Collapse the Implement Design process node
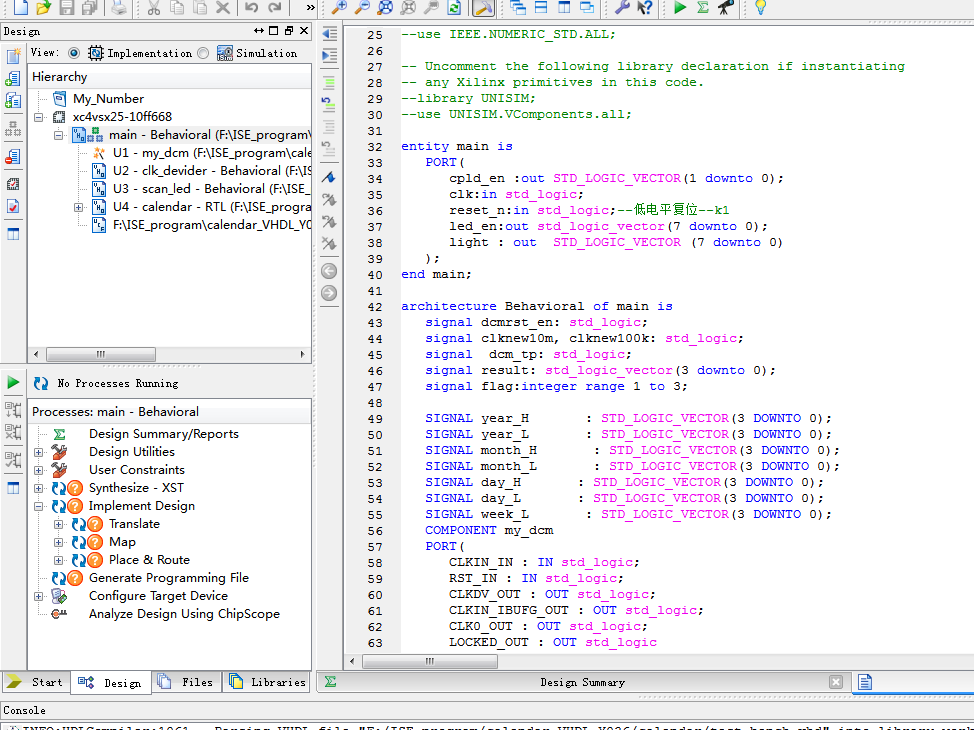This screenshot has height=730, width=974. pyautogui.click(x=39, y=506)
